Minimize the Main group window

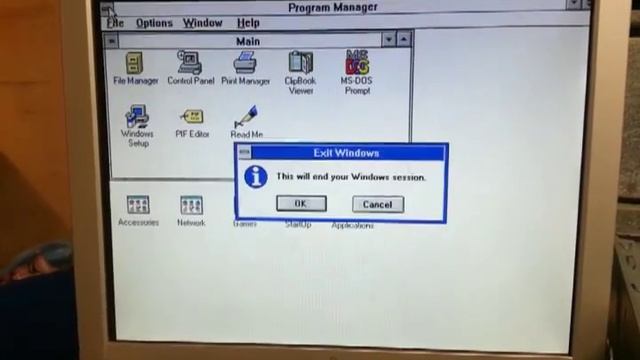(x=389, y=40)
